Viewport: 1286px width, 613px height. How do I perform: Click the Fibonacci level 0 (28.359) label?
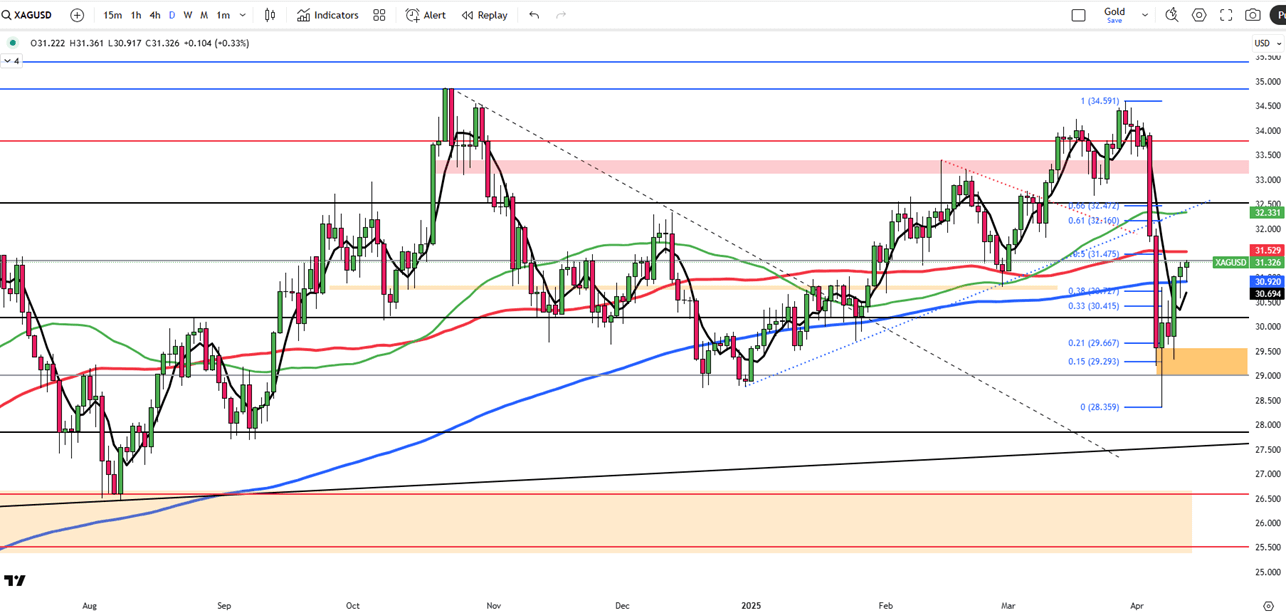tap(1100, 407)
